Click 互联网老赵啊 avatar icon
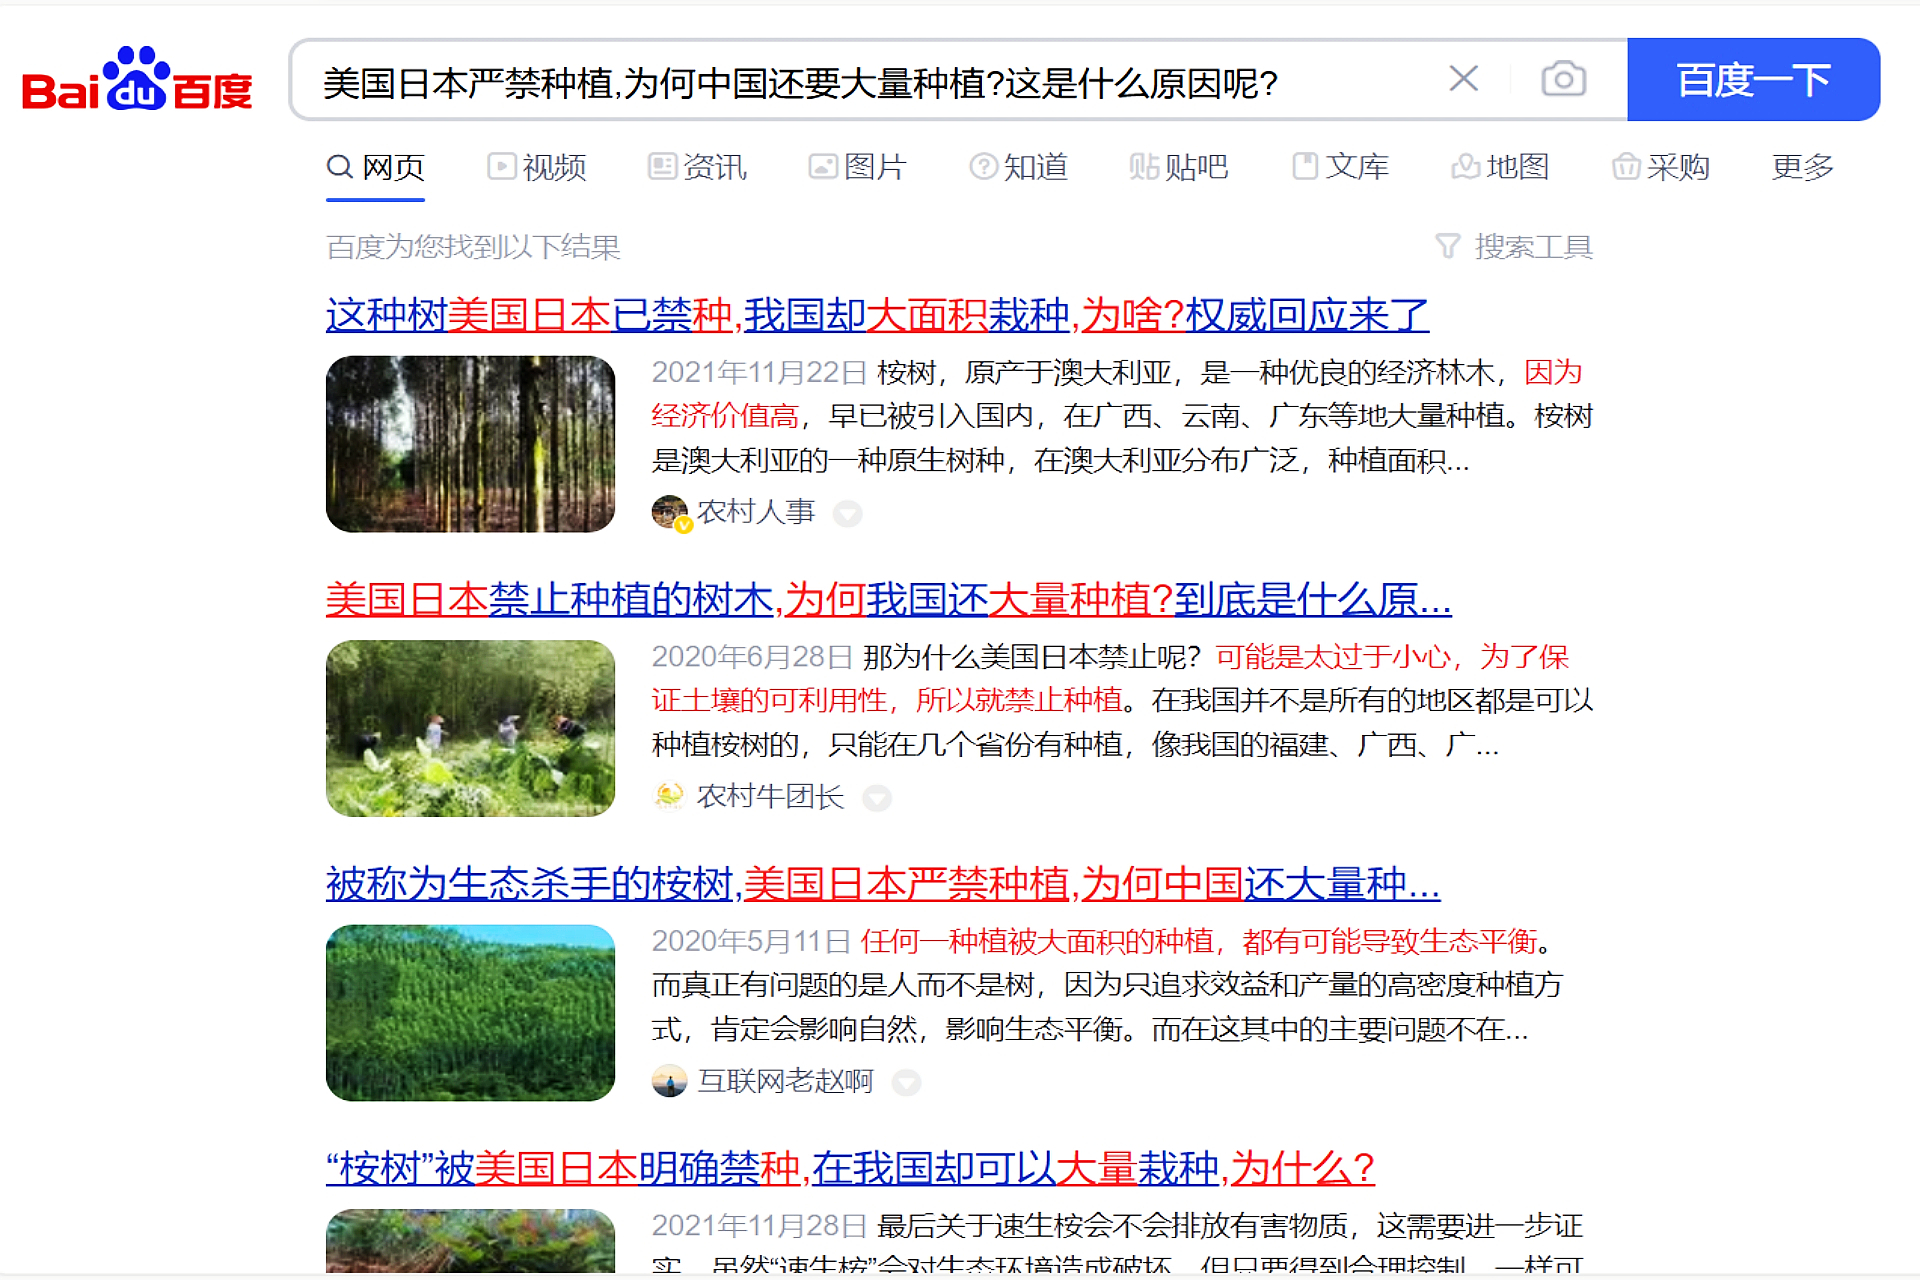1920x1280 pixels. pyautogui.click(x=669, y=1081)
